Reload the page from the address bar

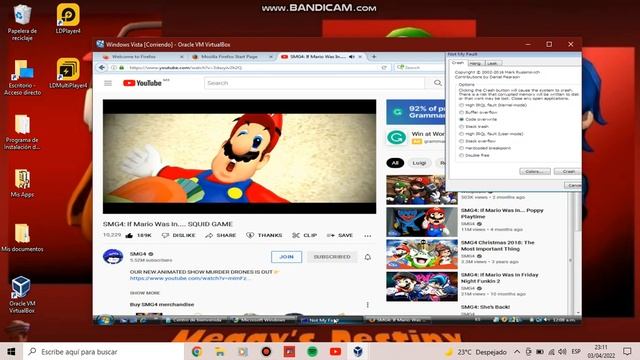(x=384, y=67)
